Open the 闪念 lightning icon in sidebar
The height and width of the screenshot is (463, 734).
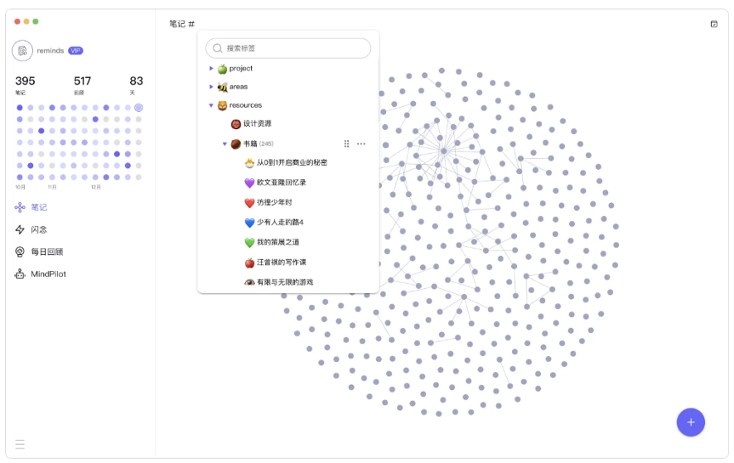click(x=20, y=229)
